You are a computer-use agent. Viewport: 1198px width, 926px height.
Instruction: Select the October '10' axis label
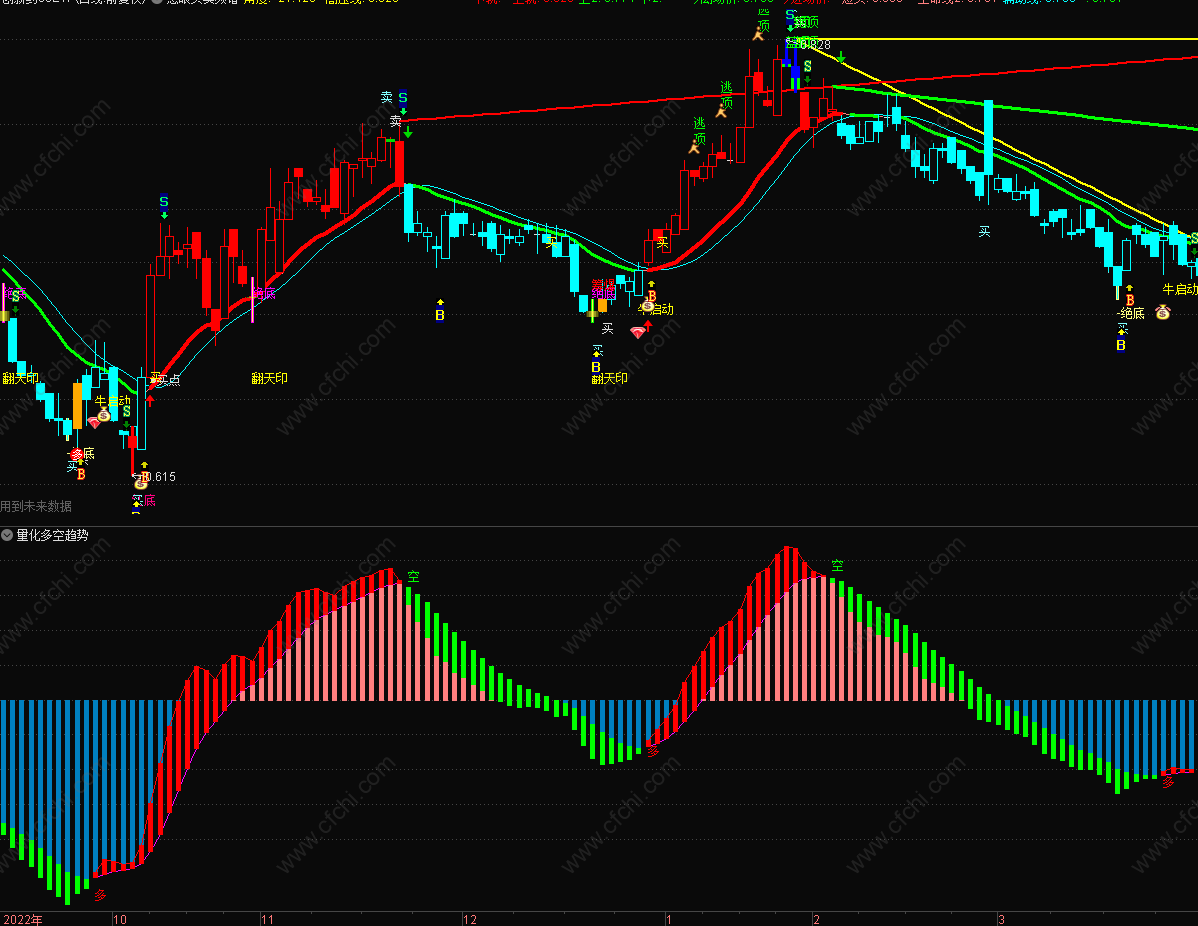pos(120,919)
